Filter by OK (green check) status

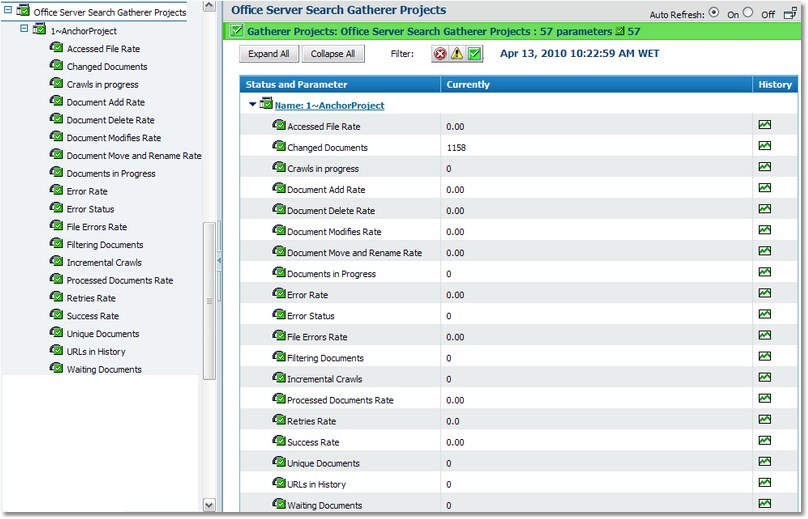point(475,54)
